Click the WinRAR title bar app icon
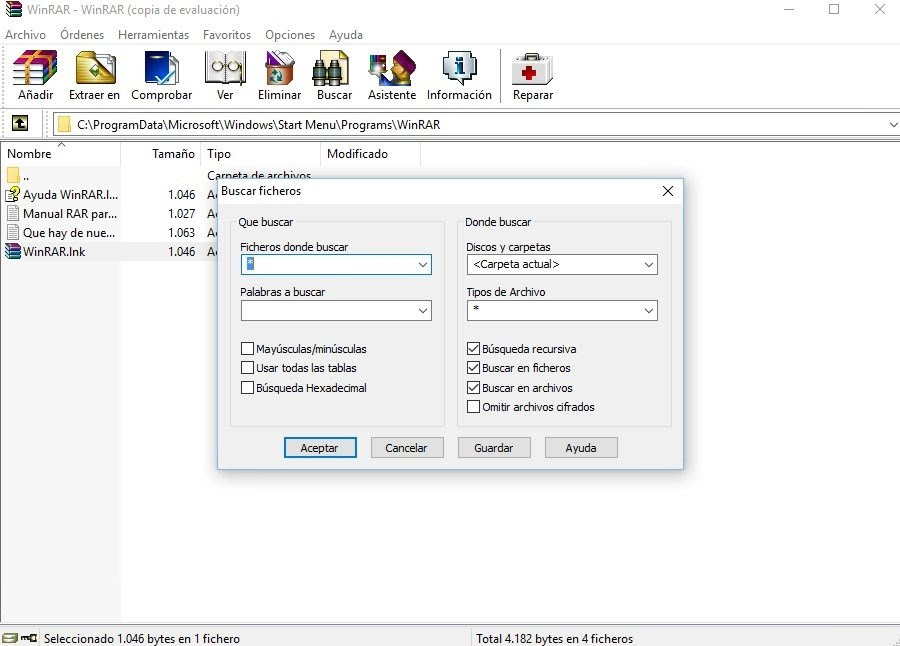The height and width of the screenshot is (646, 900). point(13,9)
